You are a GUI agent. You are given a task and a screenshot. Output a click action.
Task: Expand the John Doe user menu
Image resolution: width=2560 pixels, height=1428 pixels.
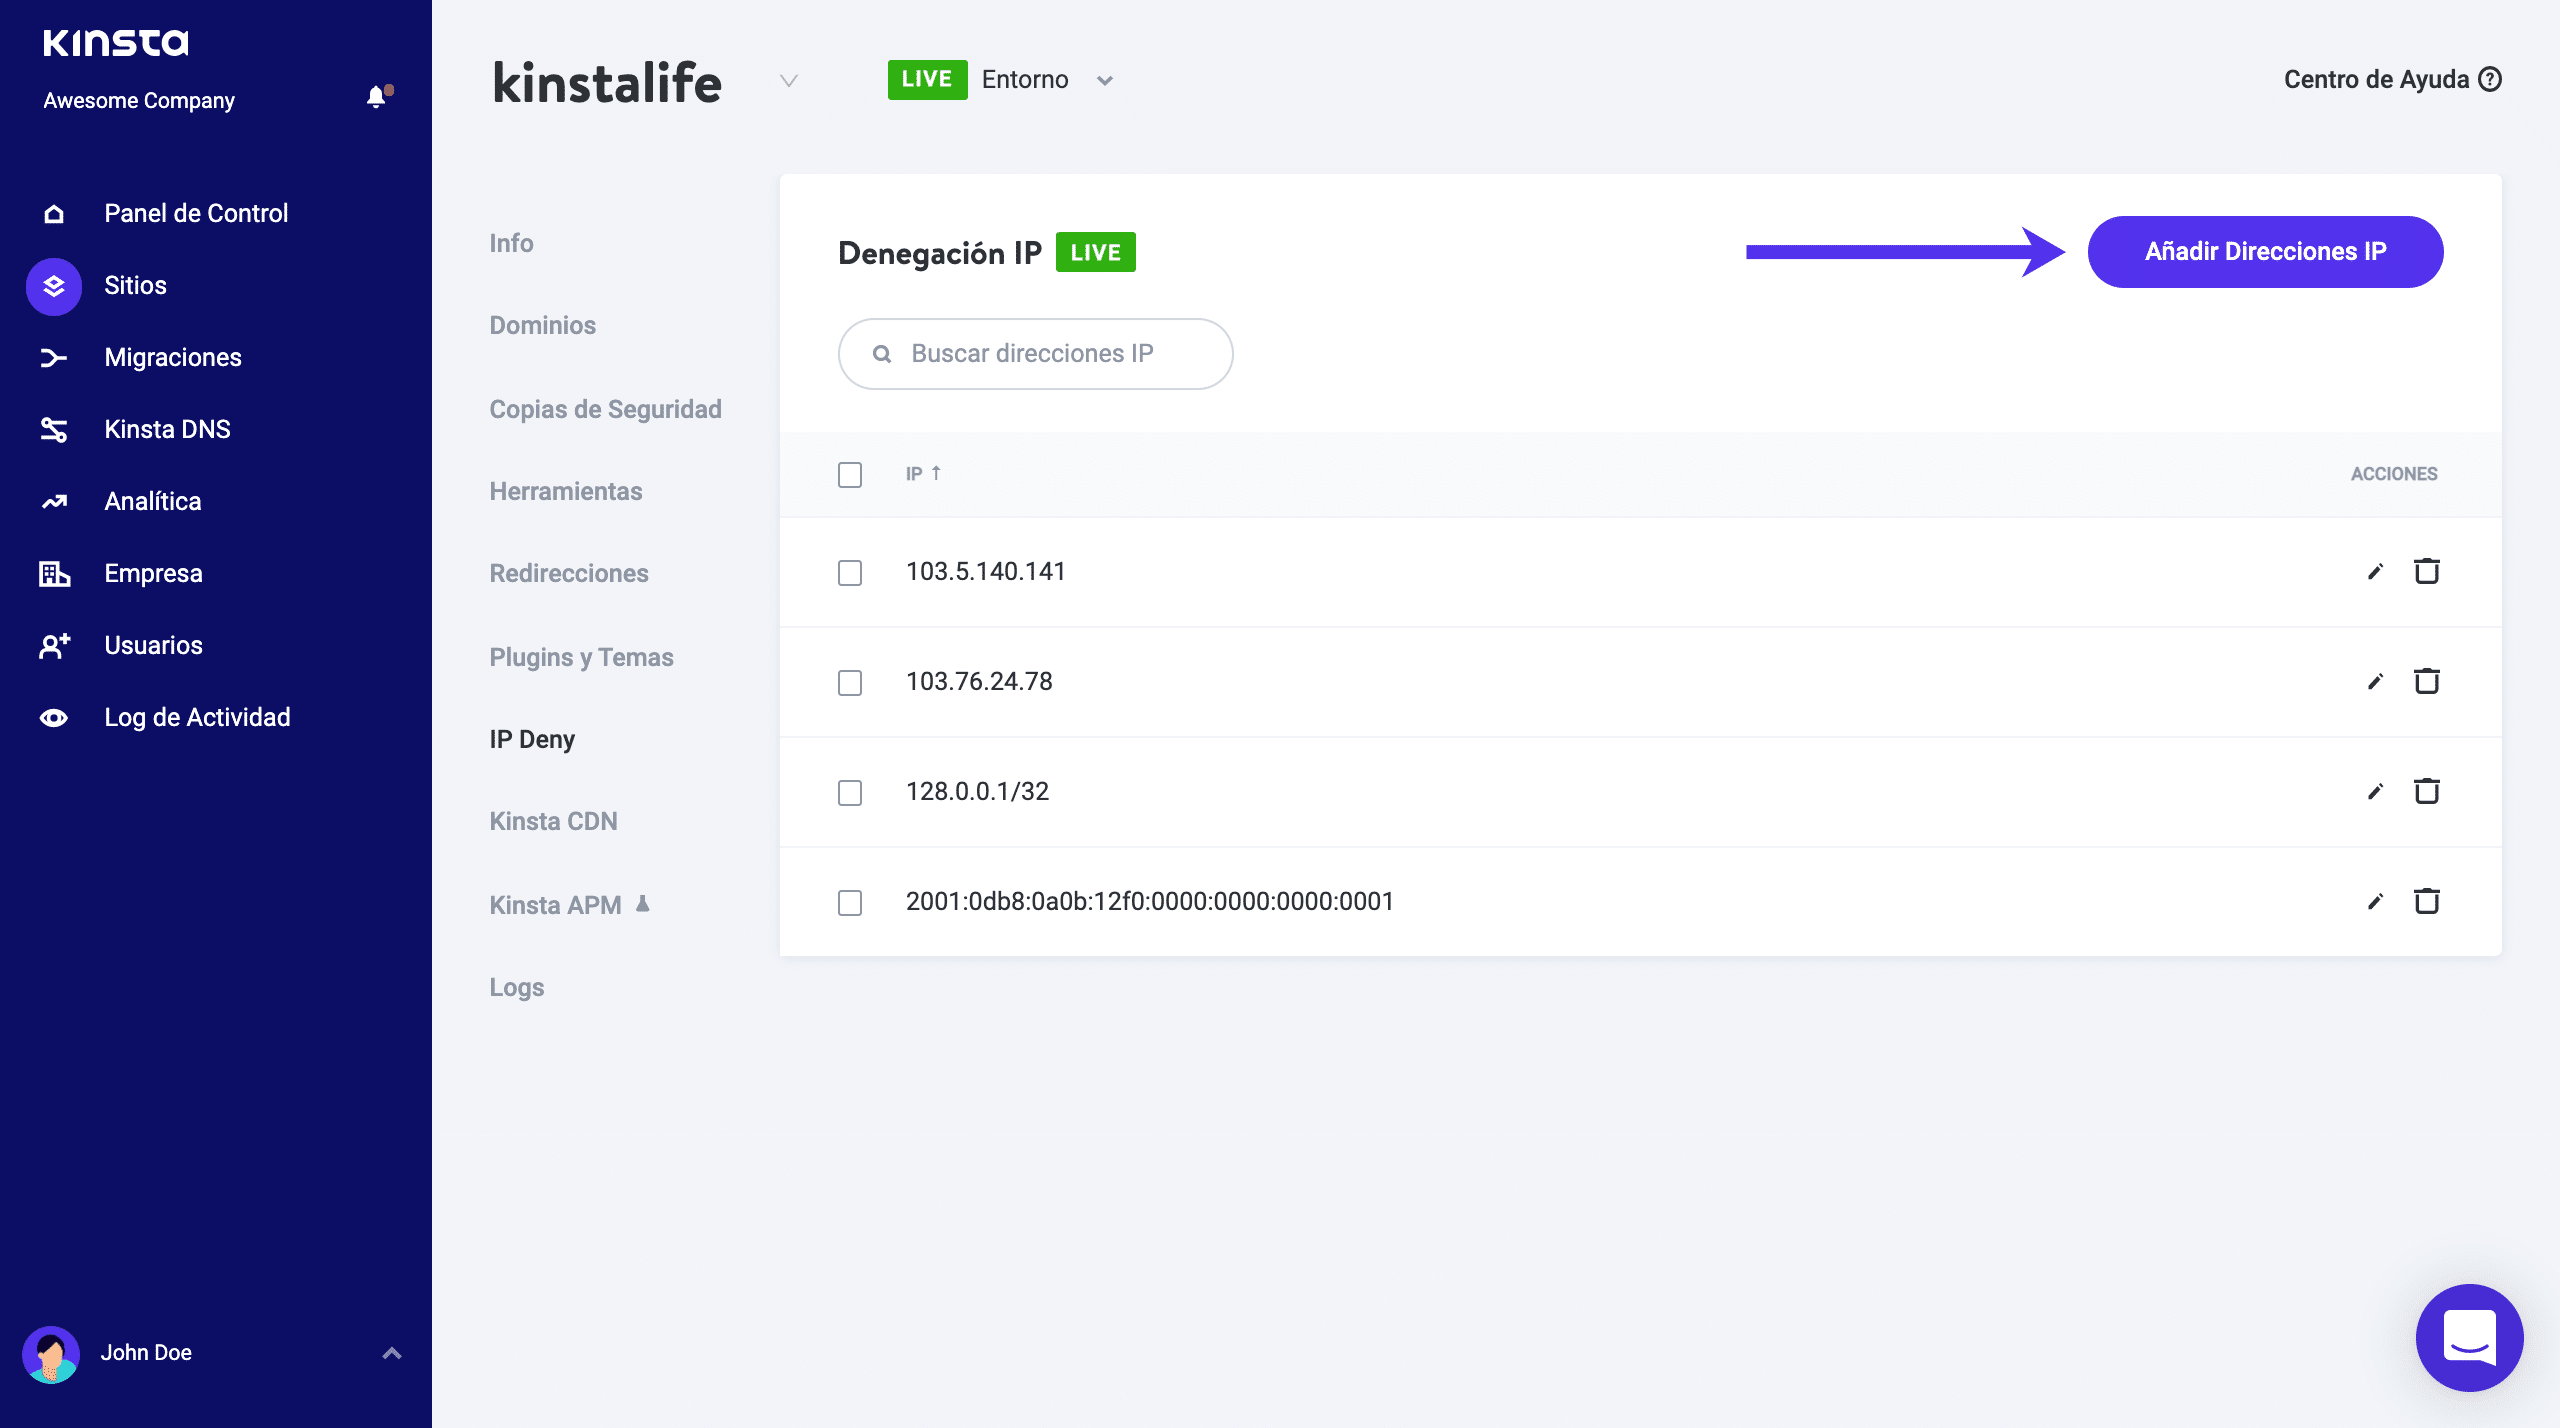pos(392,1353)
